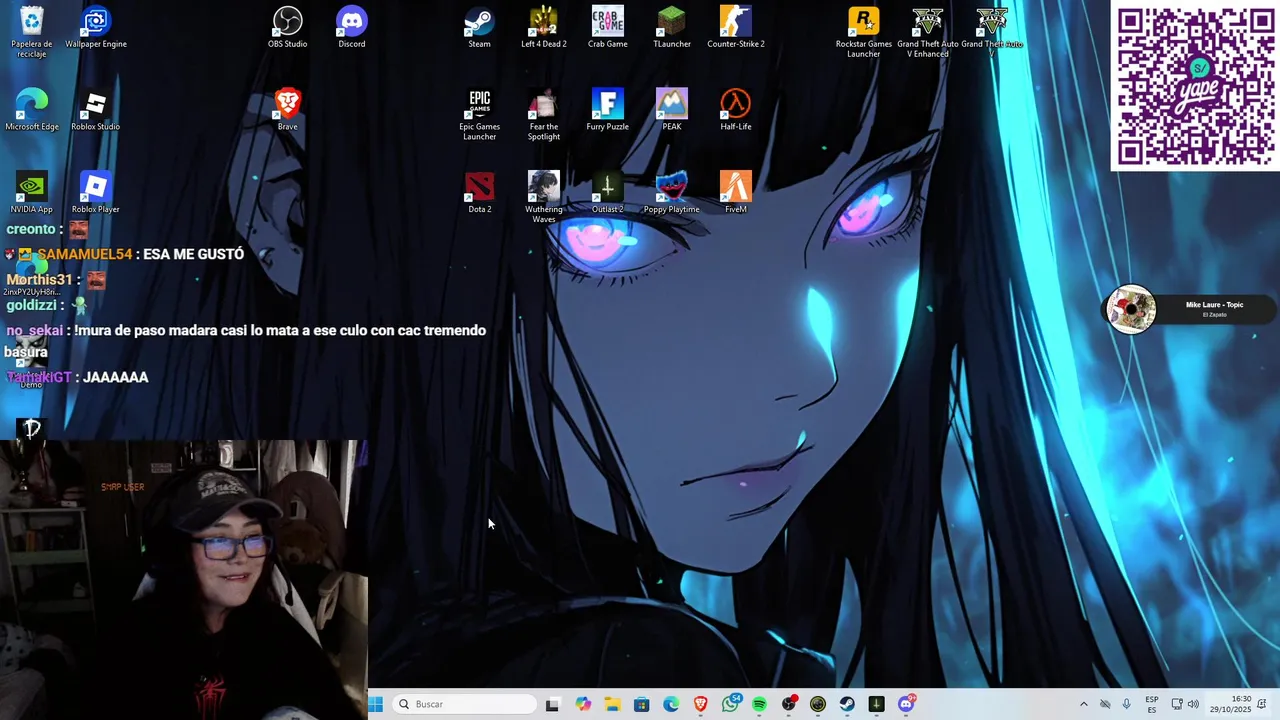Open the ESP language switcher

[1152, 704]
